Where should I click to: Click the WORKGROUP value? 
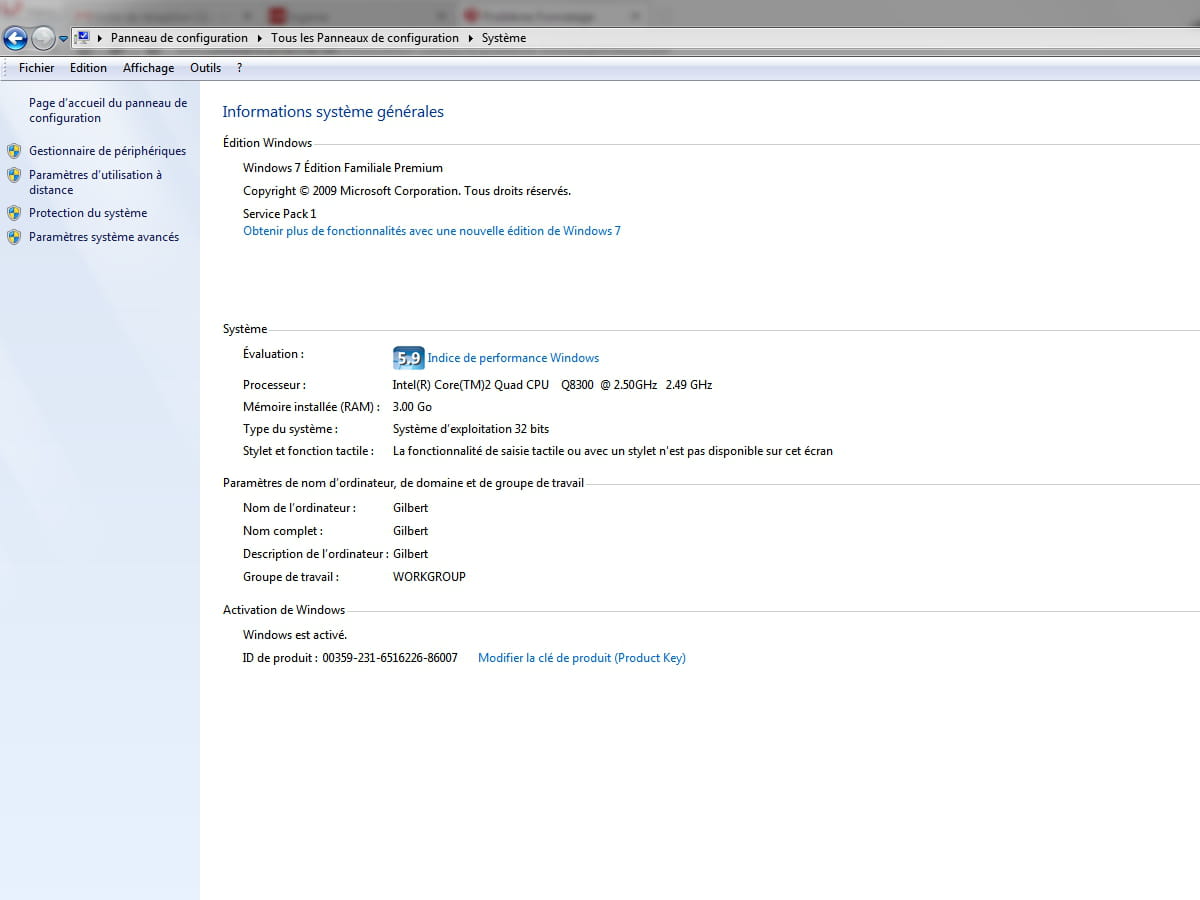tap(429, 577)
